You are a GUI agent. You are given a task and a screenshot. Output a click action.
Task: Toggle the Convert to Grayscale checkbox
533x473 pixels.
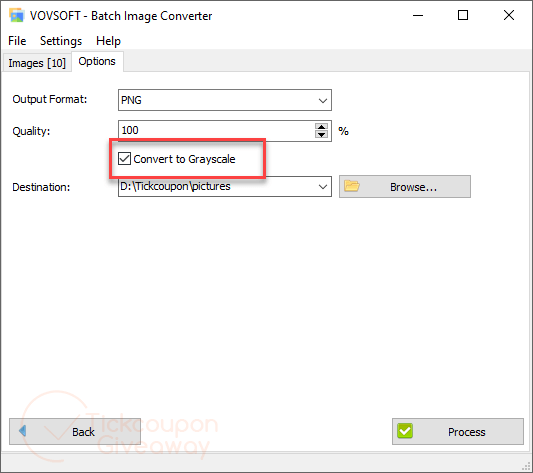click(124, 158)
